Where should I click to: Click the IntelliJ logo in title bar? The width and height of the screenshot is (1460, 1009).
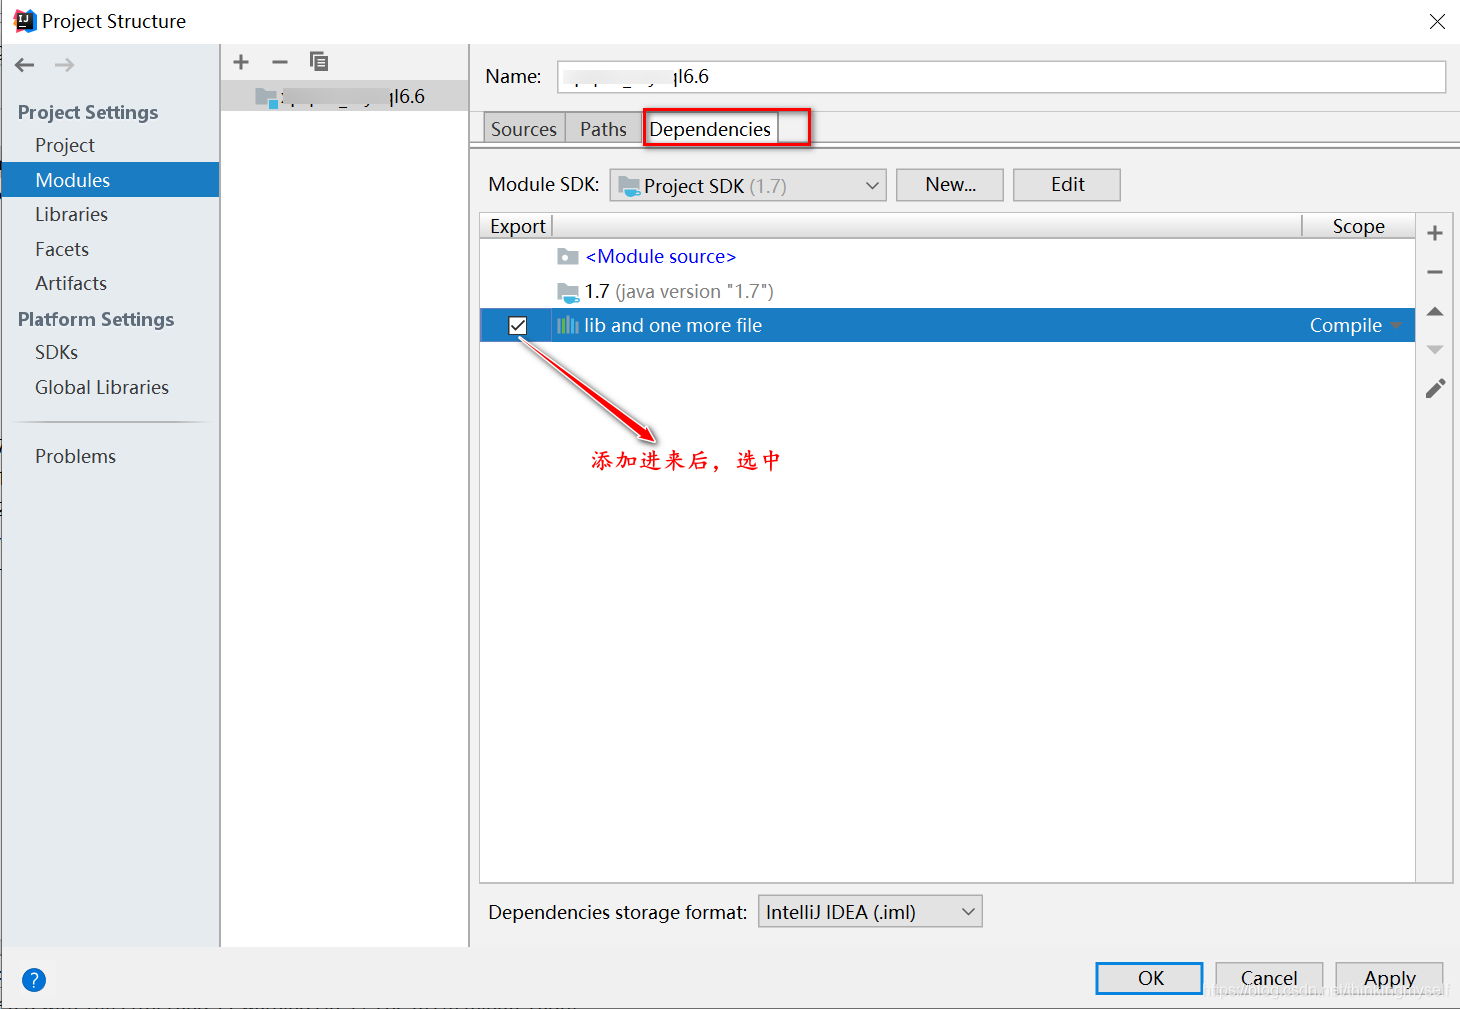tap(24, 21)
